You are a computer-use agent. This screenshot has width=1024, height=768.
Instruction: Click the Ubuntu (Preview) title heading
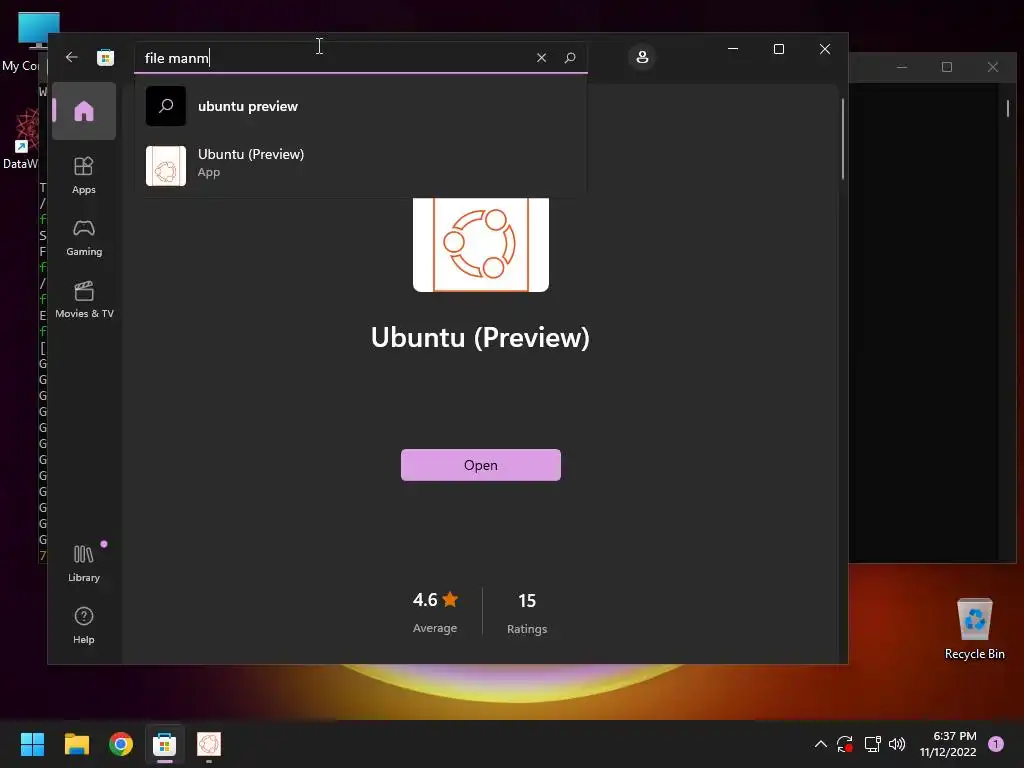[x=480, y=338]
